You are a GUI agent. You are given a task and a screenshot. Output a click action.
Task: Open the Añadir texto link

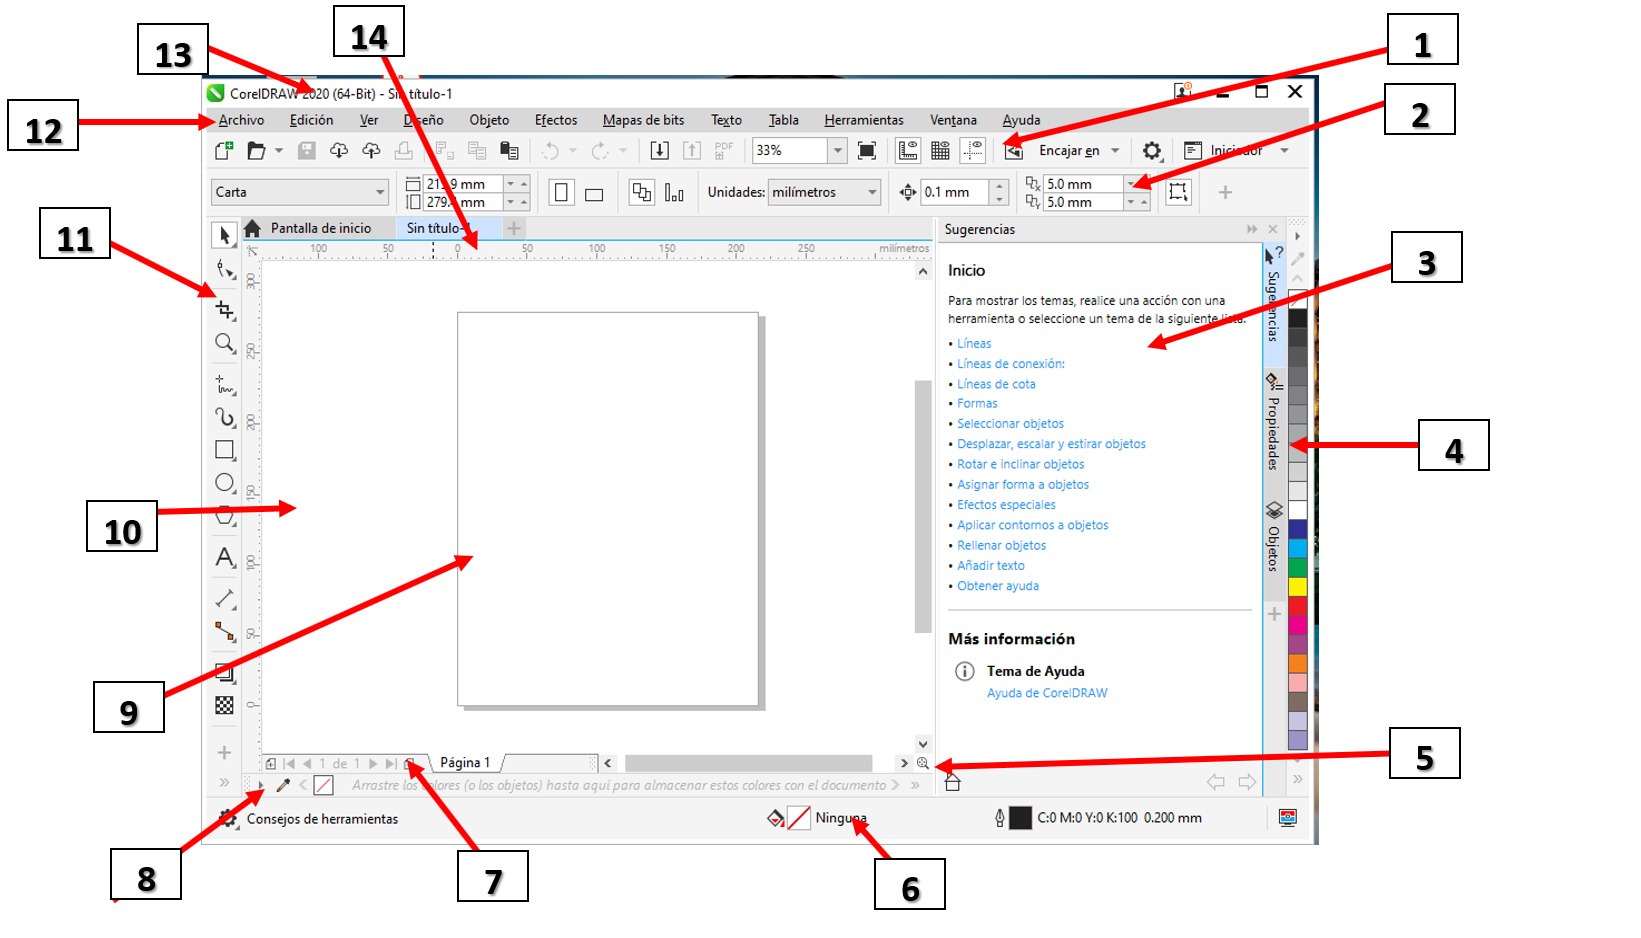[991, 566]
